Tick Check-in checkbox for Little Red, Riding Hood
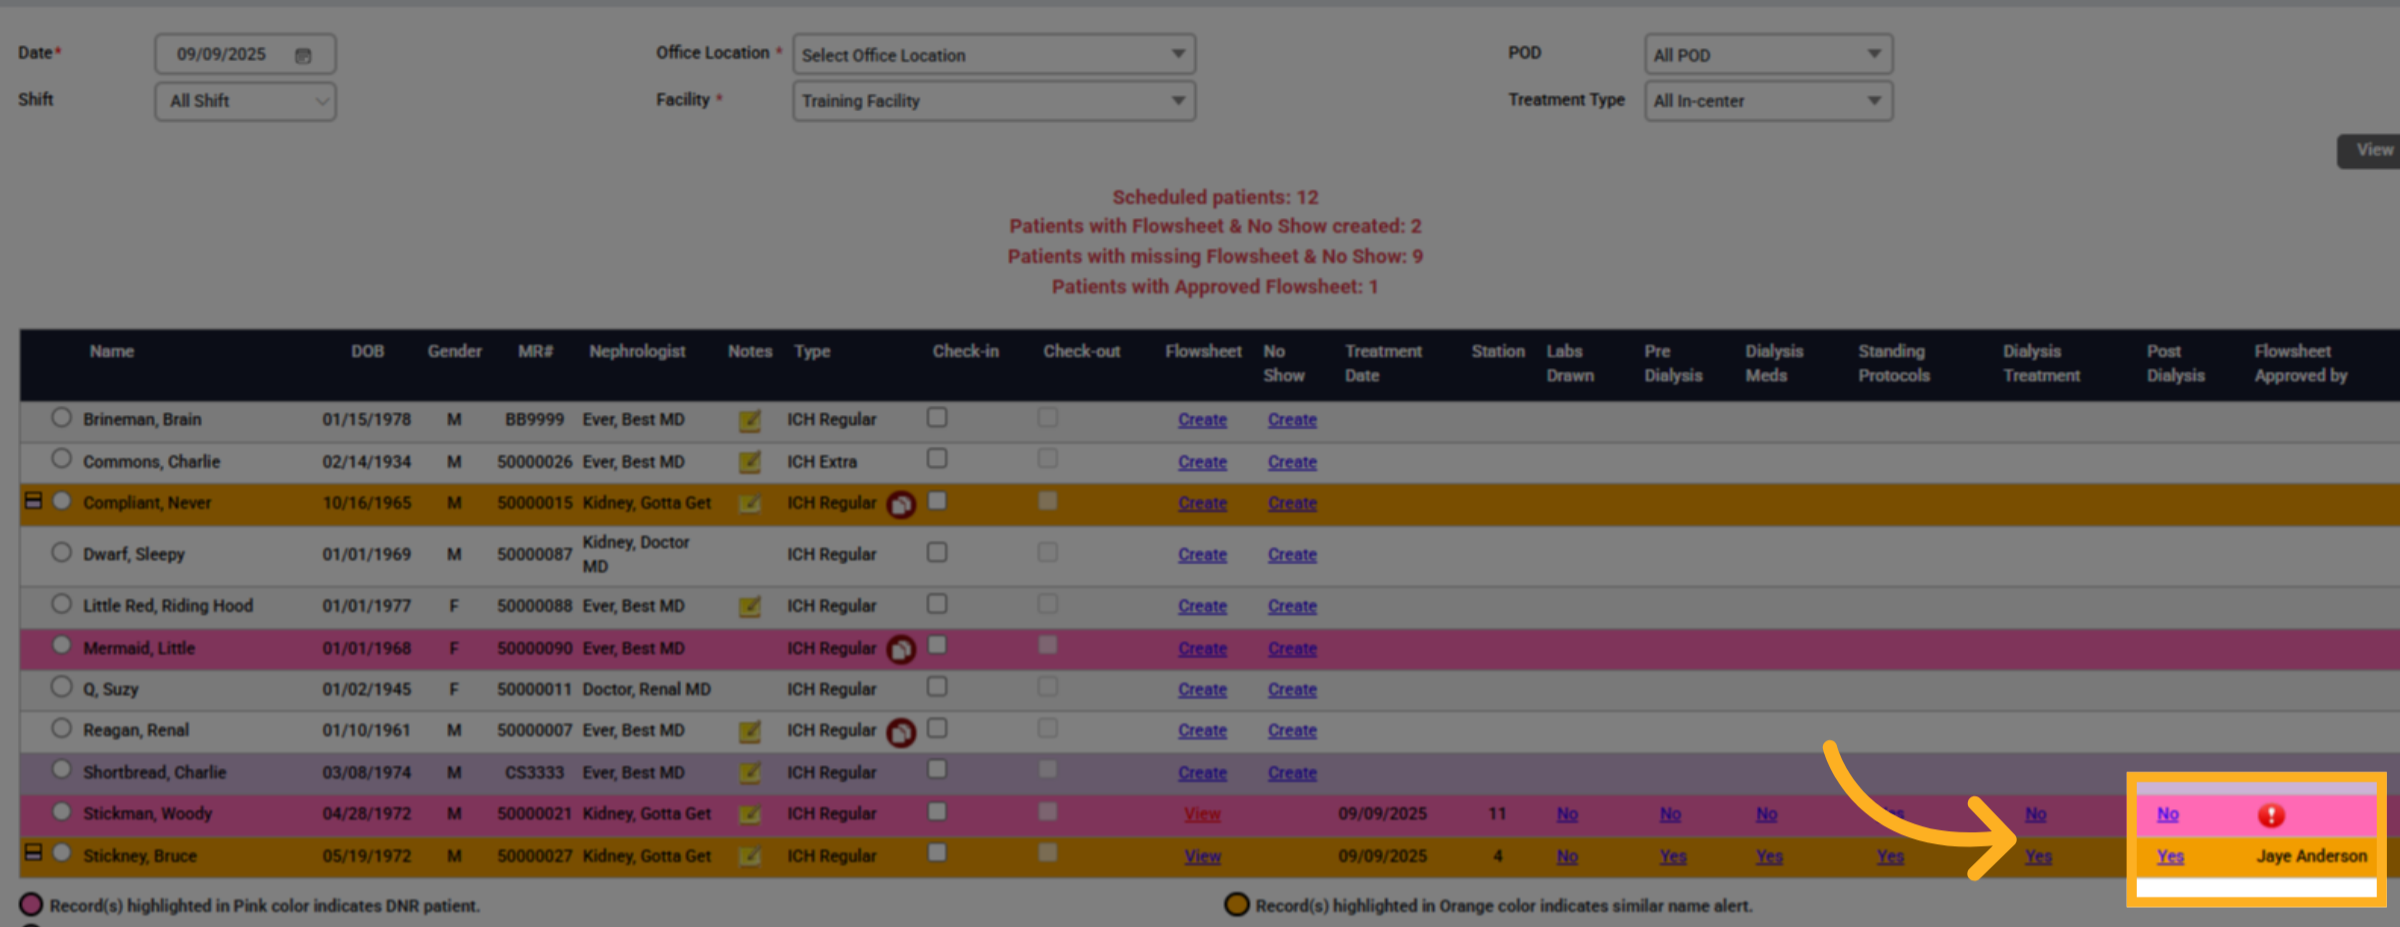The width and height of the screenshot is (2400, 927). click(x=937, y=604)
